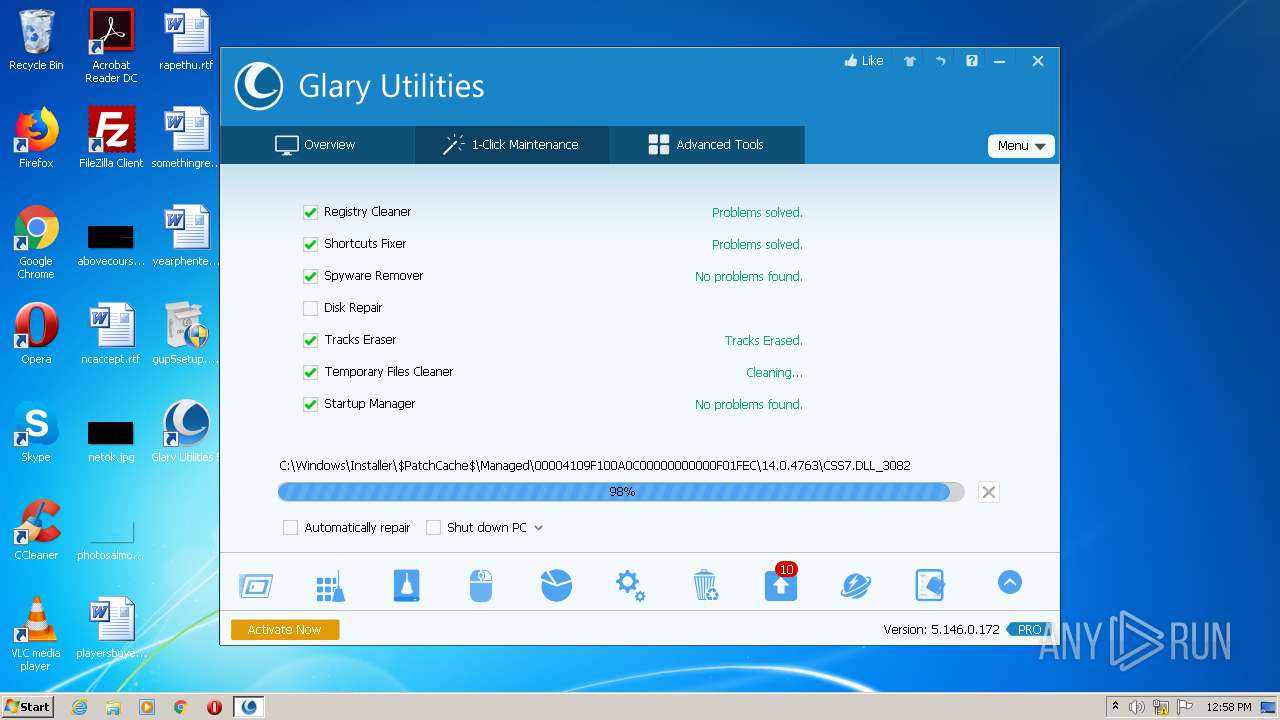Launch Acrobat Reader DC from desktop

(x=111, y=46)
